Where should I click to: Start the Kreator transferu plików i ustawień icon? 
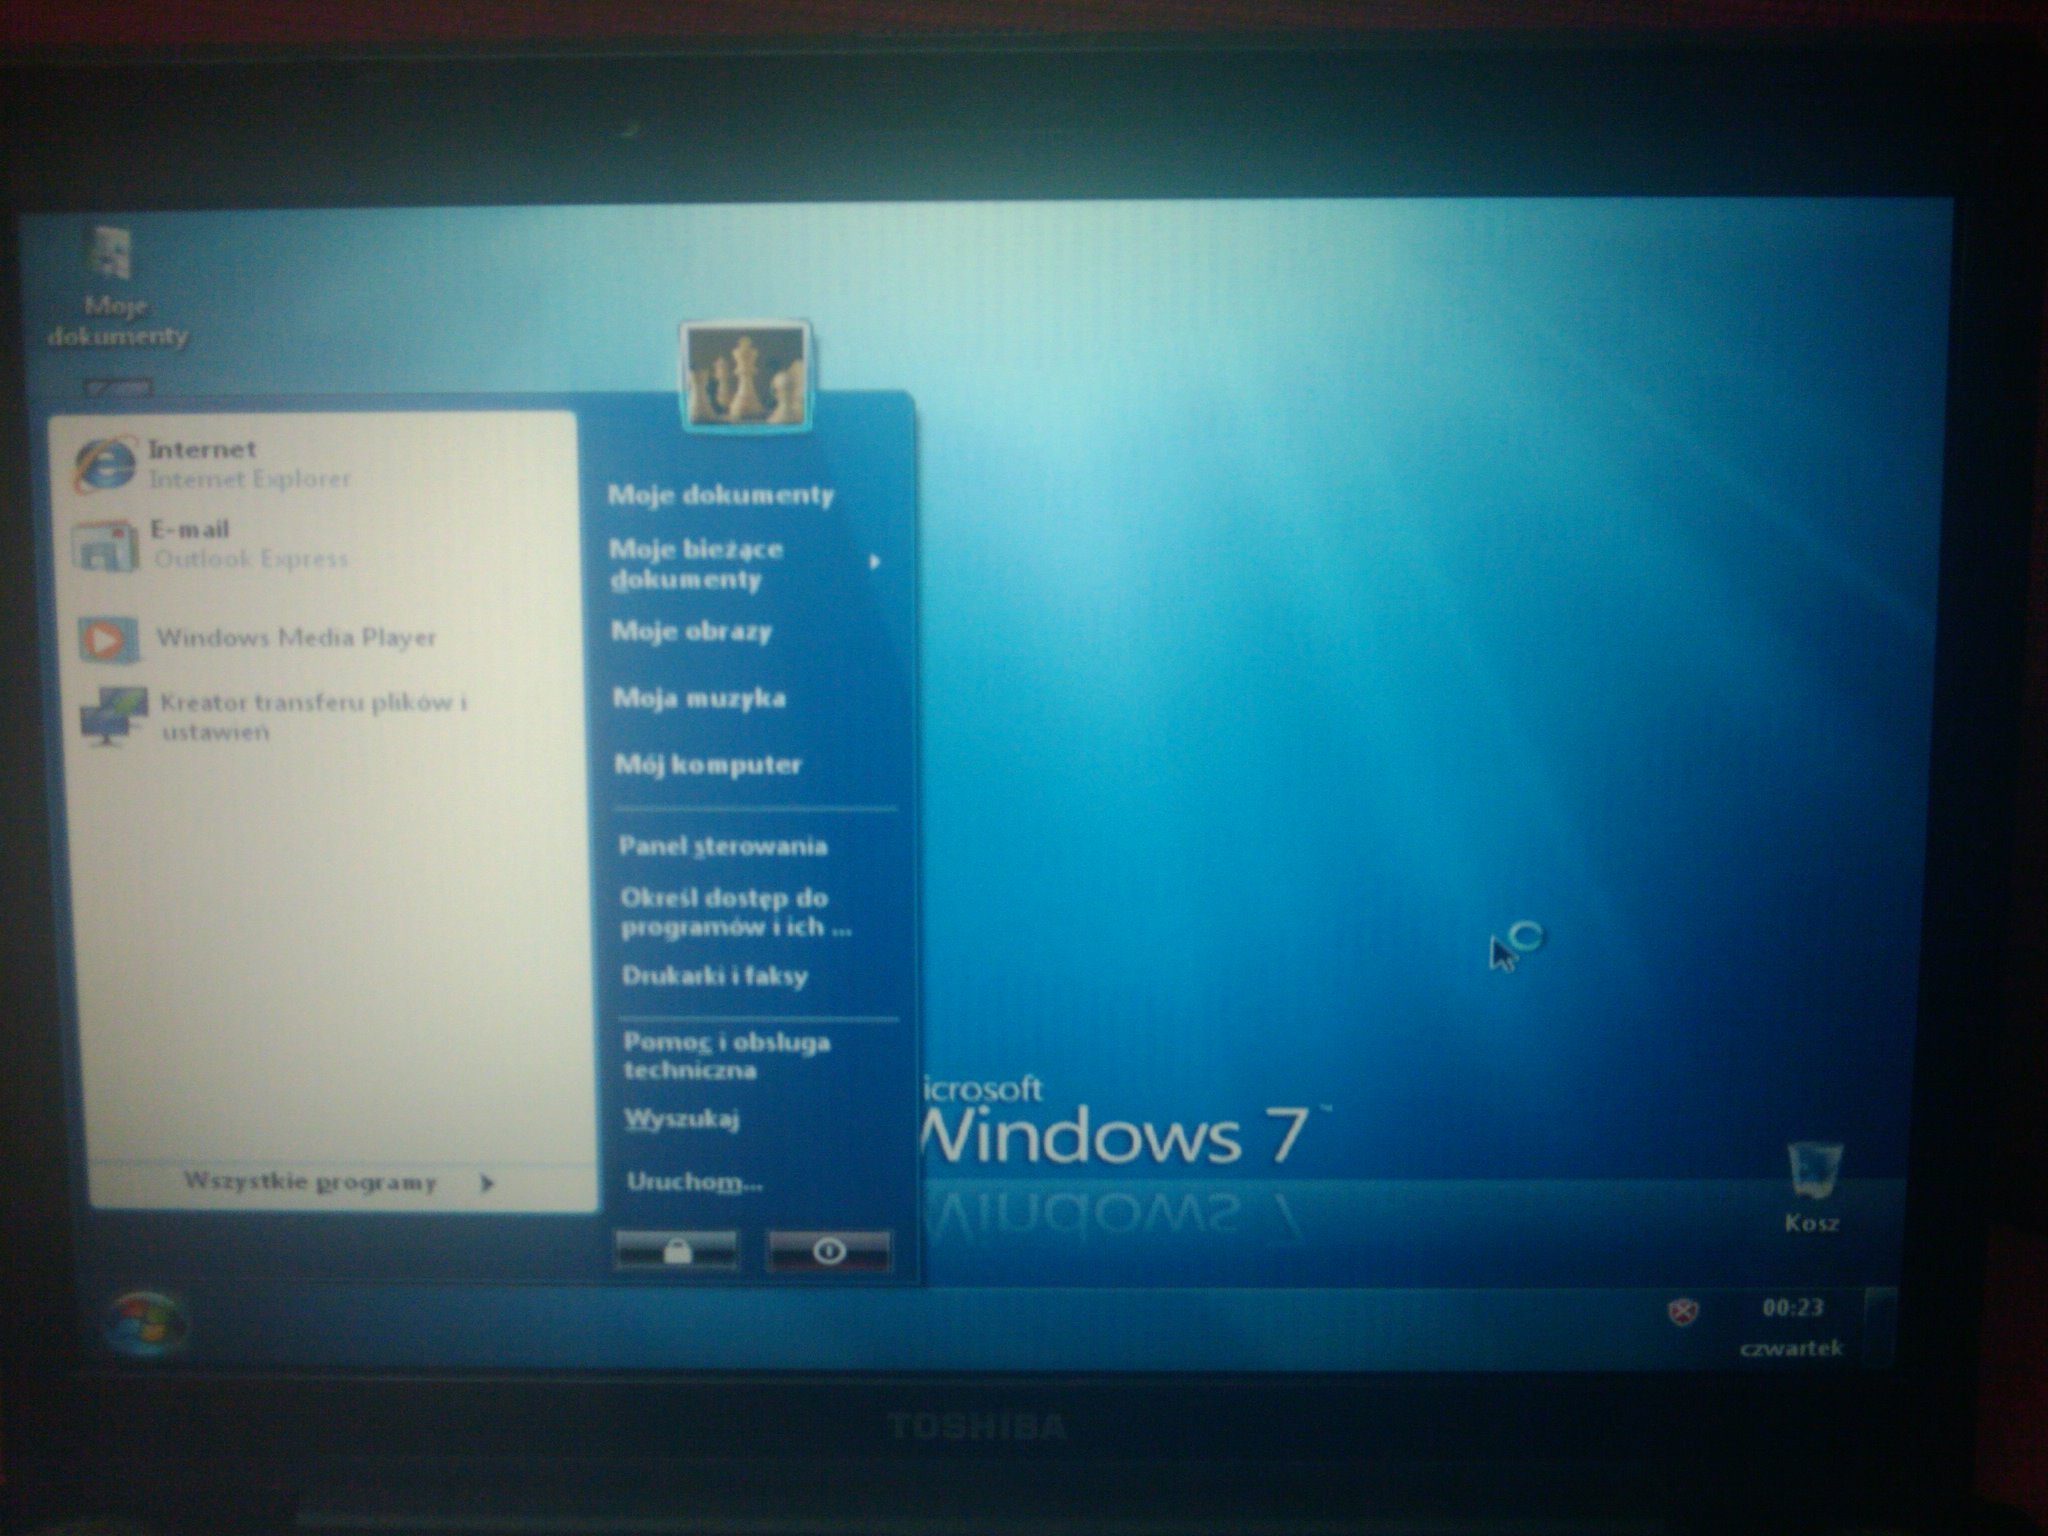tap(113, 715)
